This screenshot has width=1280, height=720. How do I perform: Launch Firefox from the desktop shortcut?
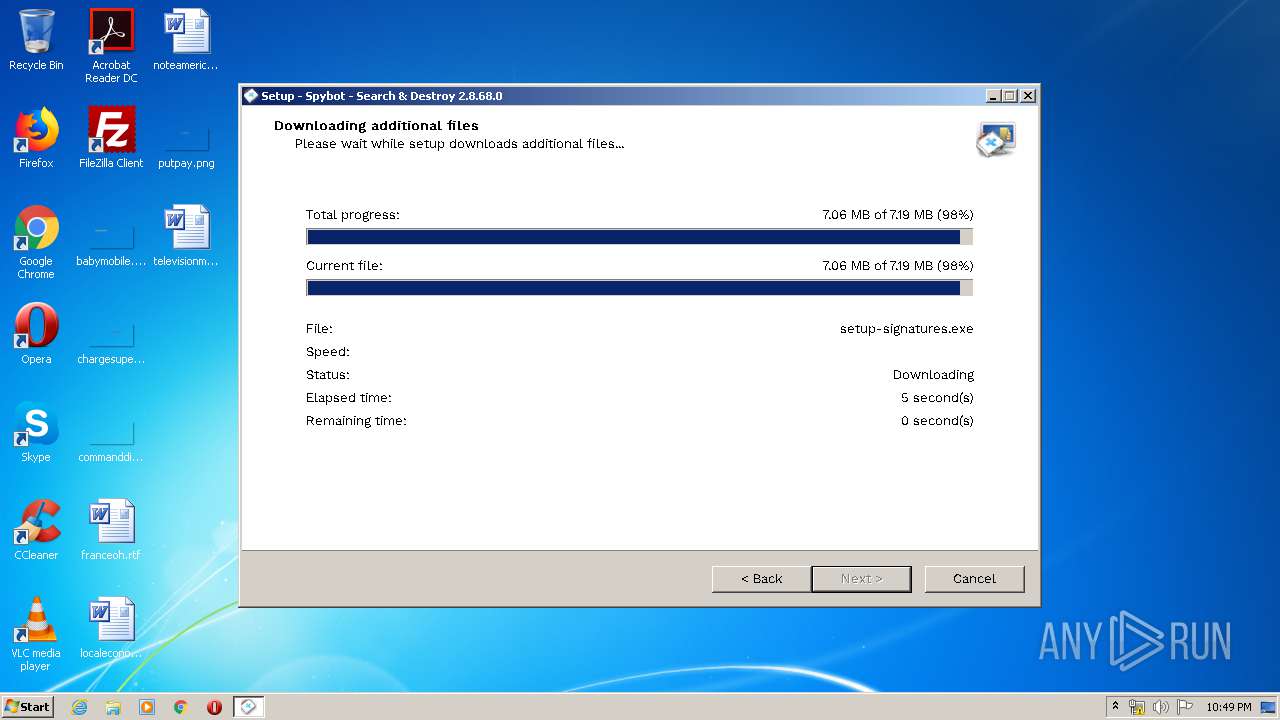coord(36,138)
